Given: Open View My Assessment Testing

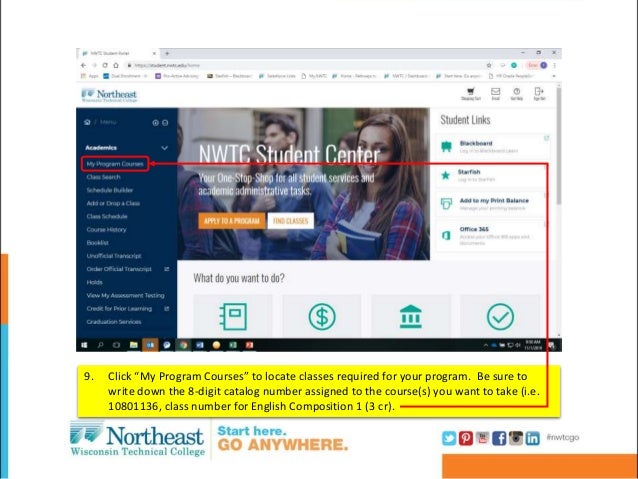Looking at the screenshot, I should tap(125, 295).
